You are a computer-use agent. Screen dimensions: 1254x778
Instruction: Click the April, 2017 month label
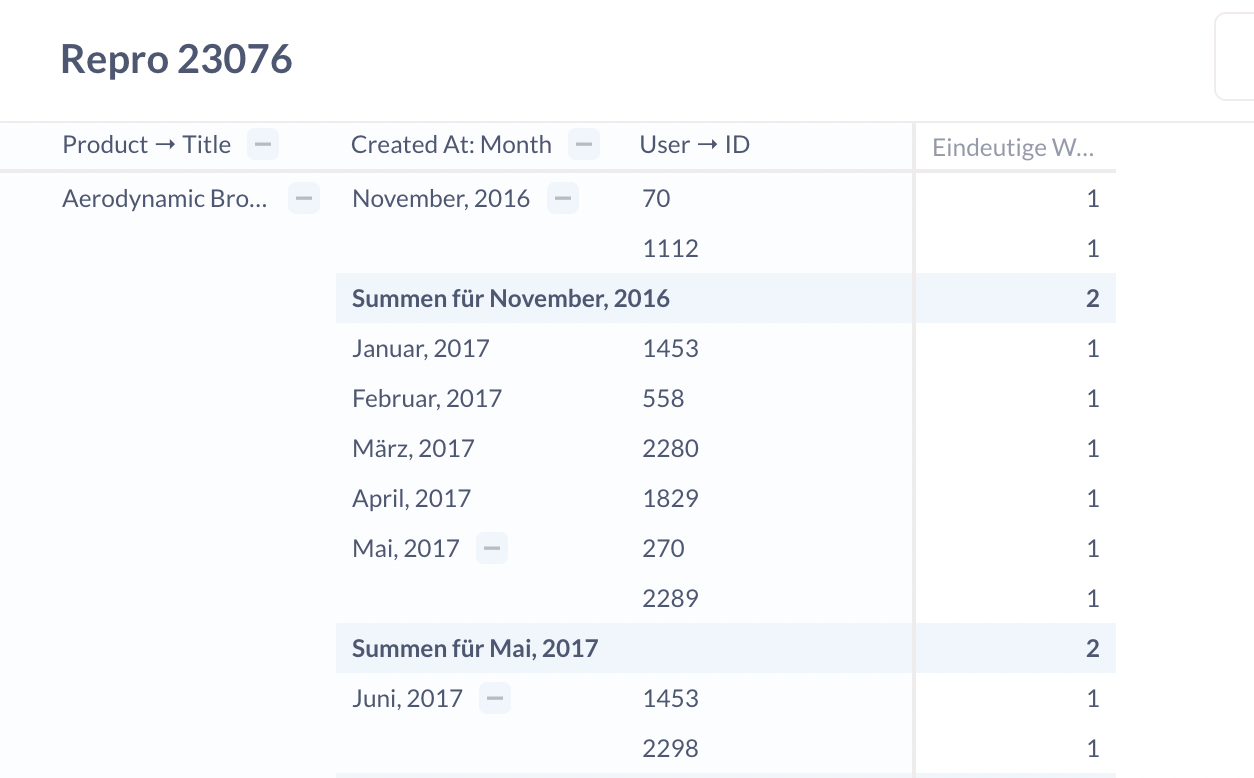(411, 497)
